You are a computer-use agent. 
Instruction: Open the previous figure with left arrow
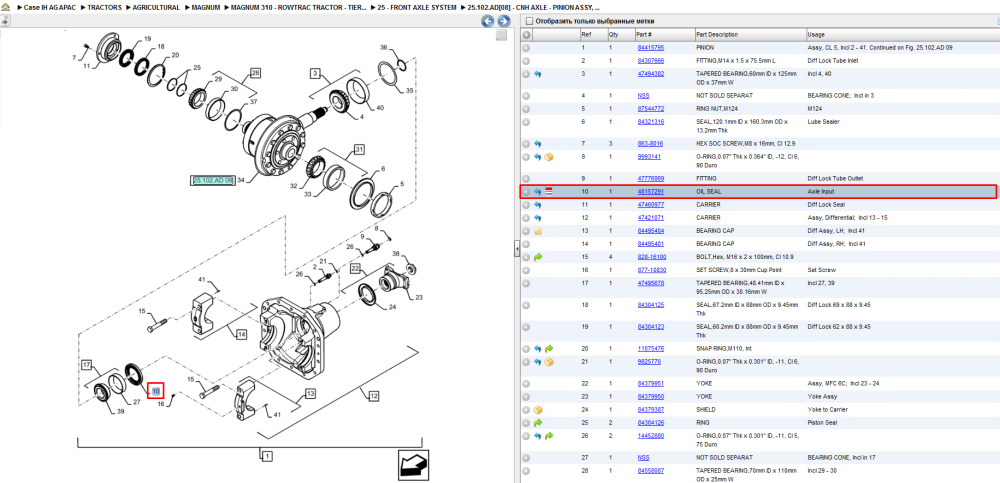click(x=487, y=21)
